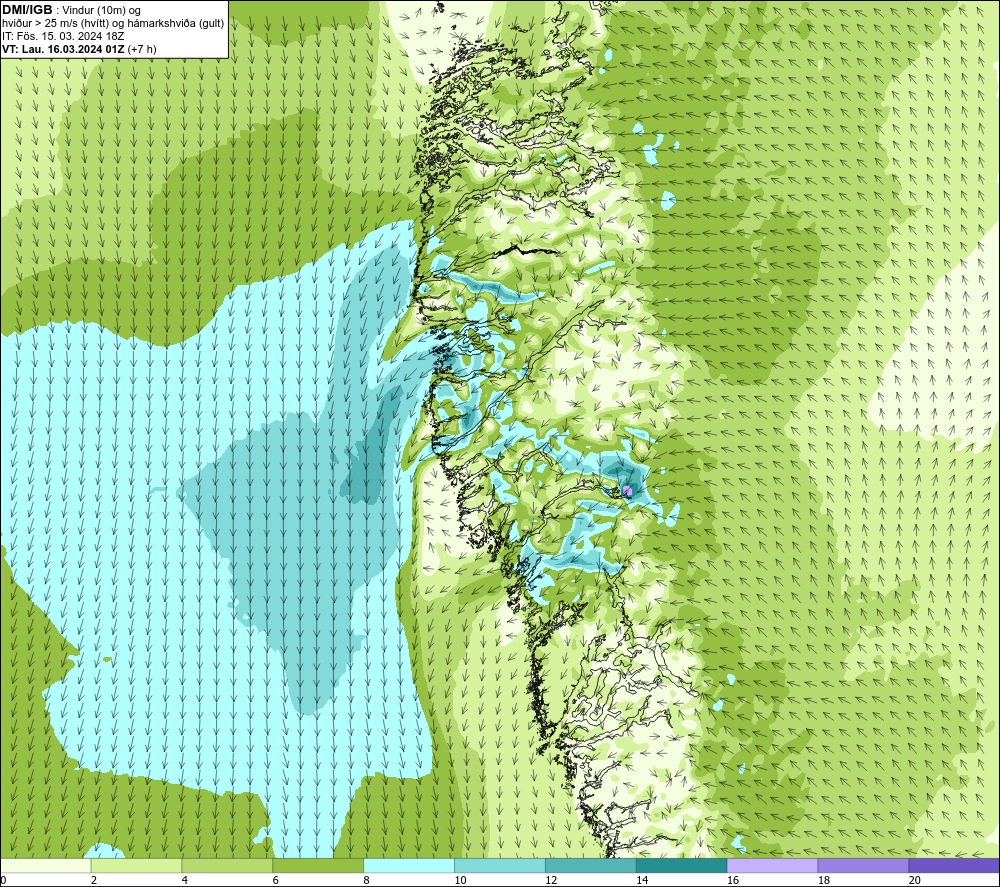Click the 0-2 m/s pale yellow legend swatch

click(46, 866)
